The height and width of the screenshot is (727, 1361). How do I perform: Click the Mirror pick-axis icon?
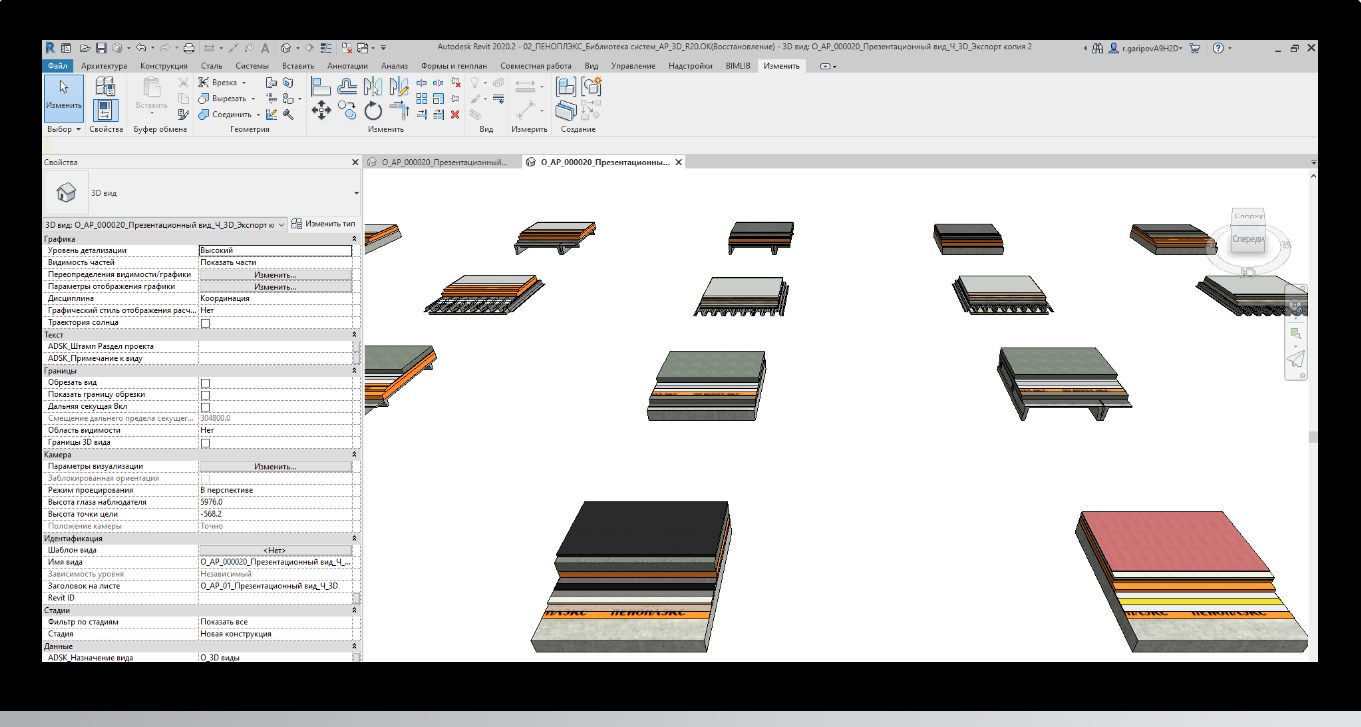point(371,85)
